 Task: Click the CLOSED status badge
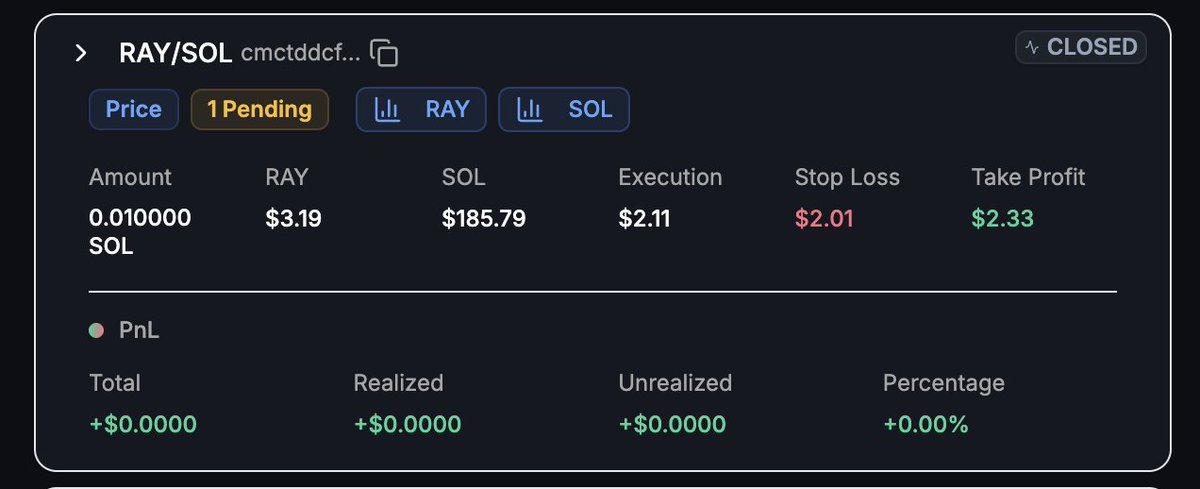(1081, 47)
